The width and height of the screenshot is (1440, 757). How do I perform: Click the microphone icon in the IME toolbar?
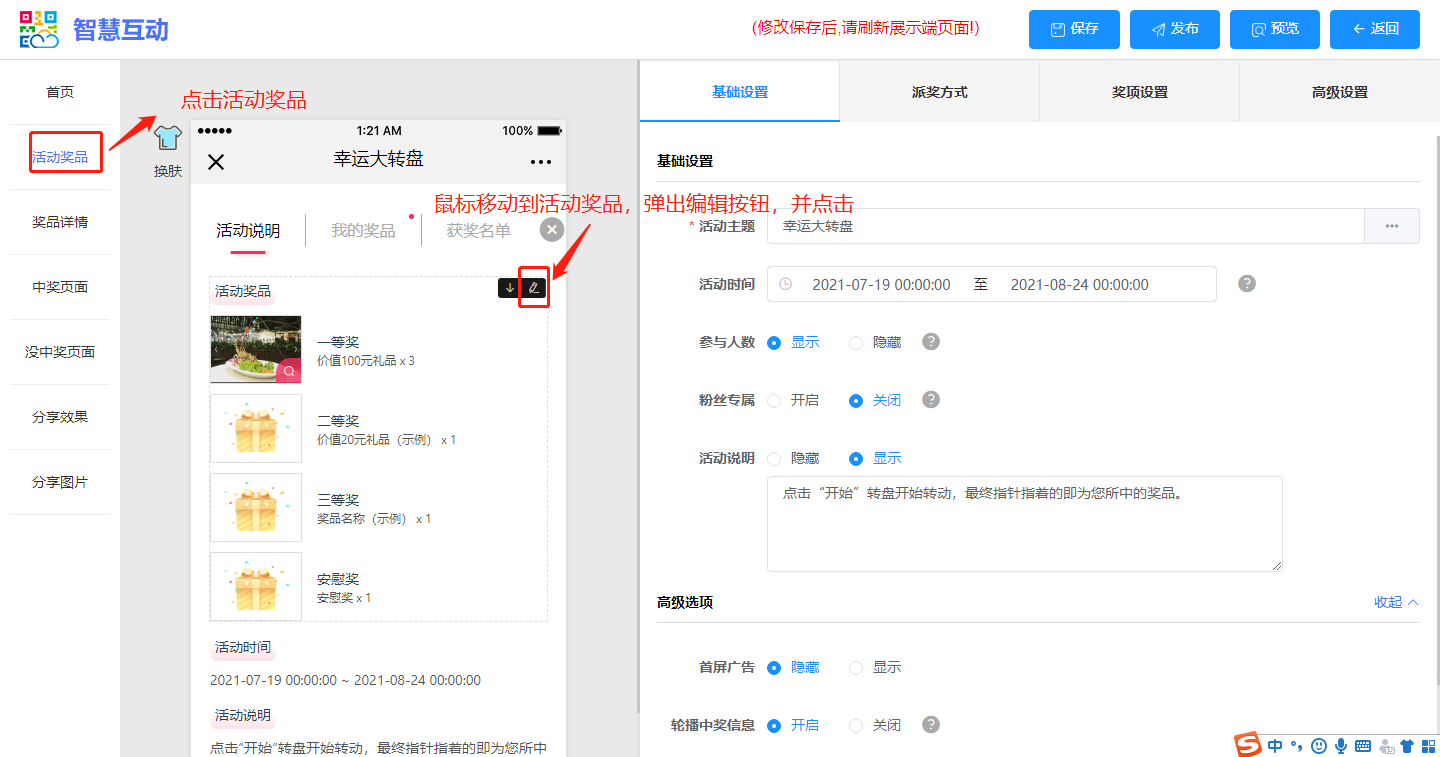coord(1341,746)
